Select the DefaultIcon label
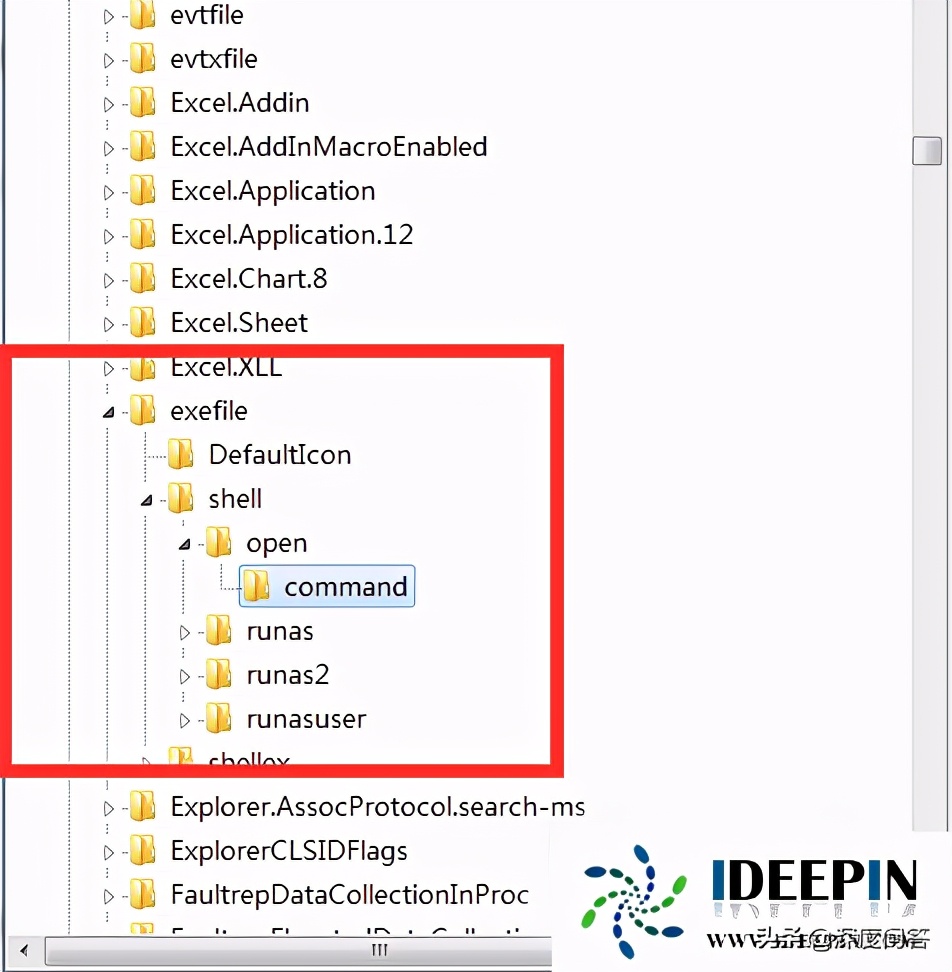 (x=280, y=455)
